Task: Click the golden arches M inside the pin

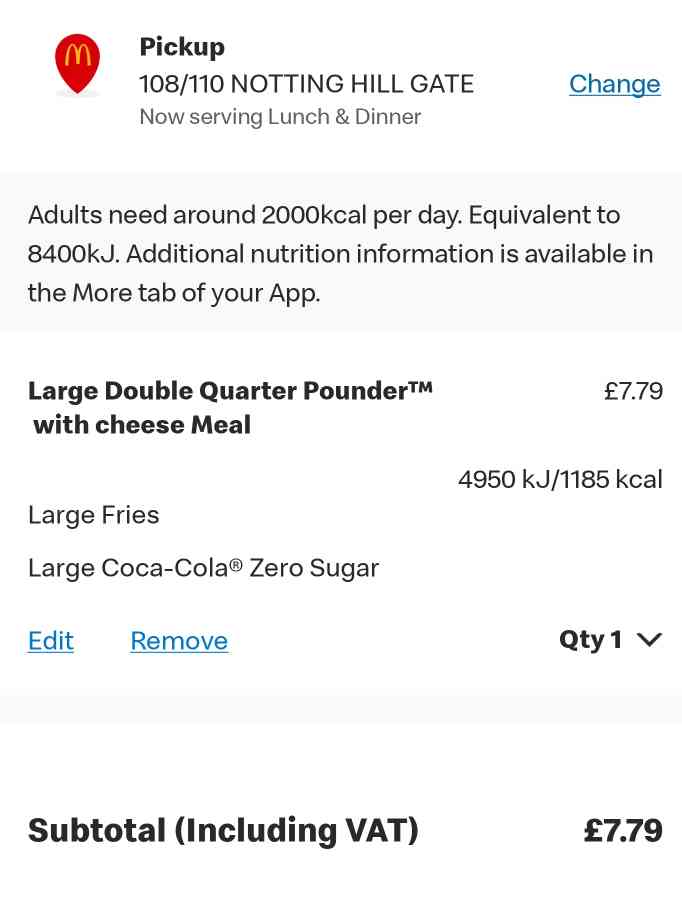Action: click(78, 55)
